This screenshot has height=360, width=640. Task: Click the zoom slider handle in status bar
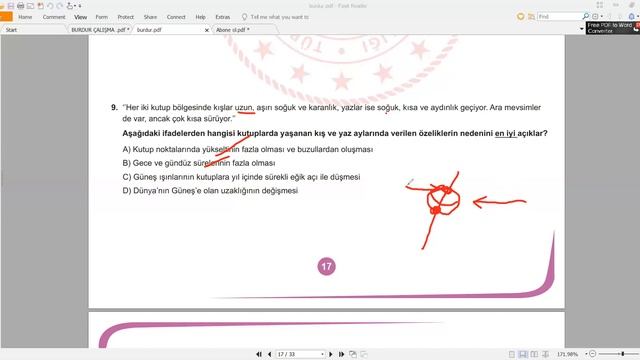pos(622,354)
